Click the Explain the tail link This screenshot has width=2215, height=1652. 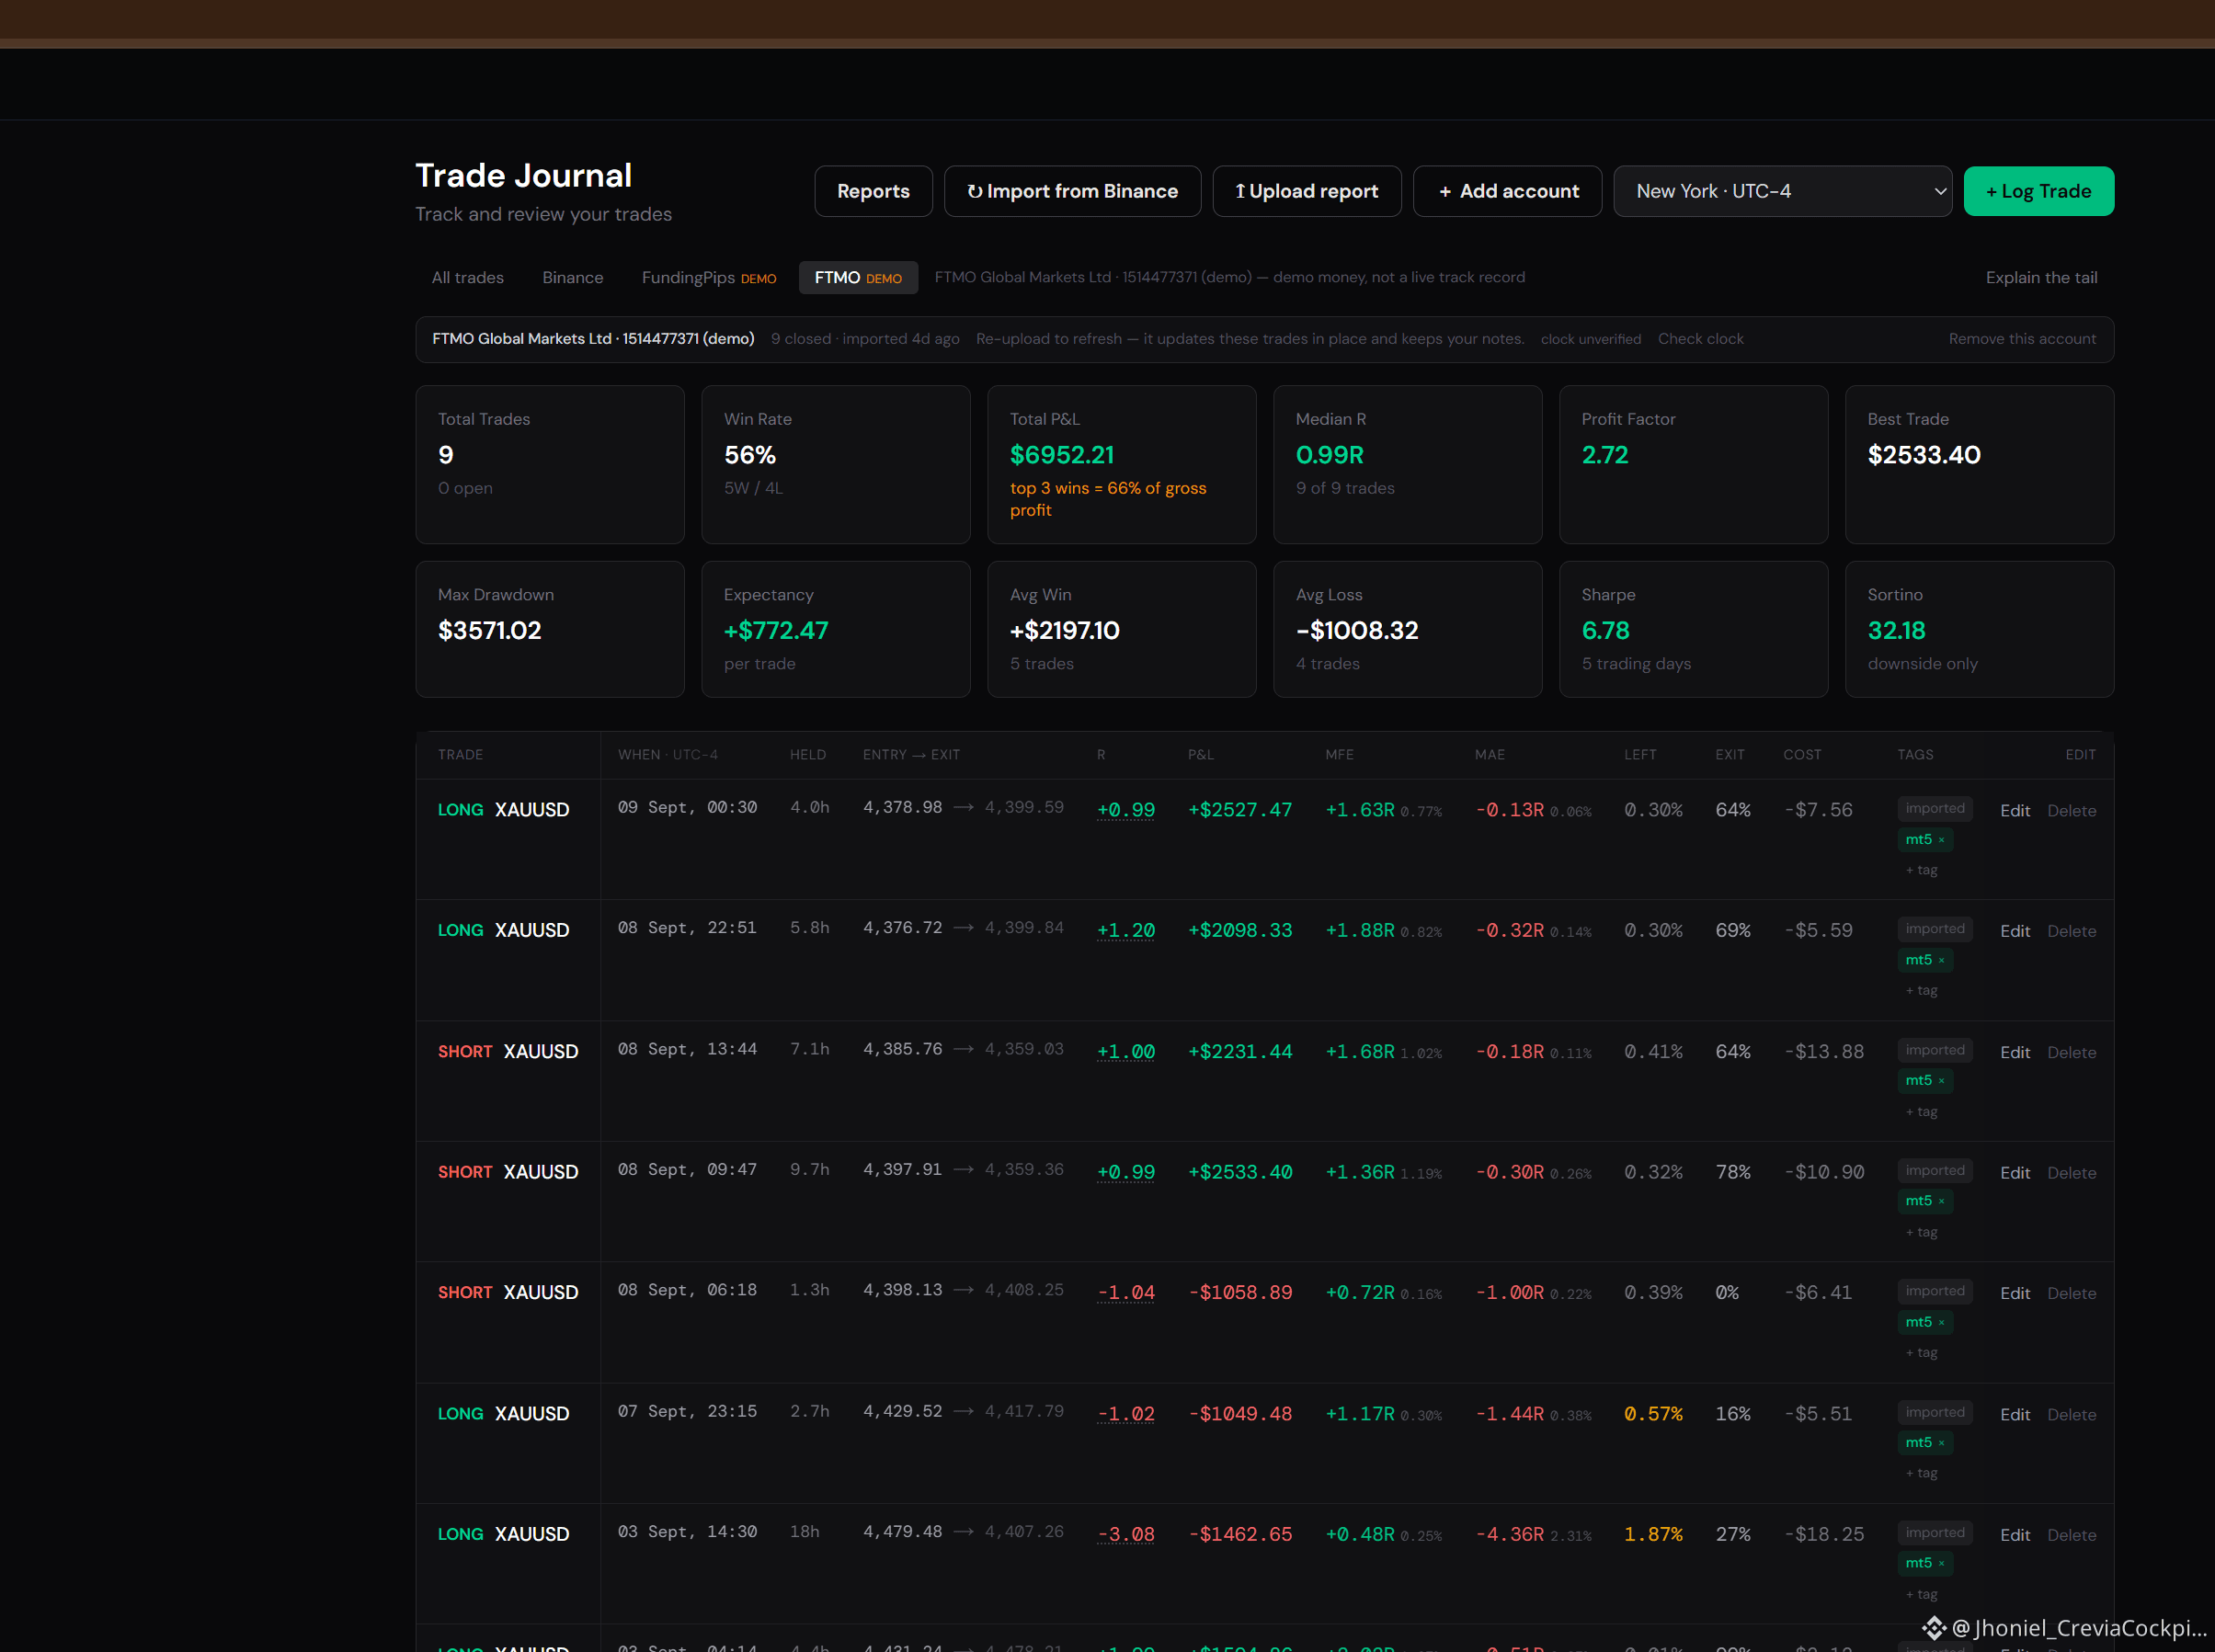(x=2041, y=278)
